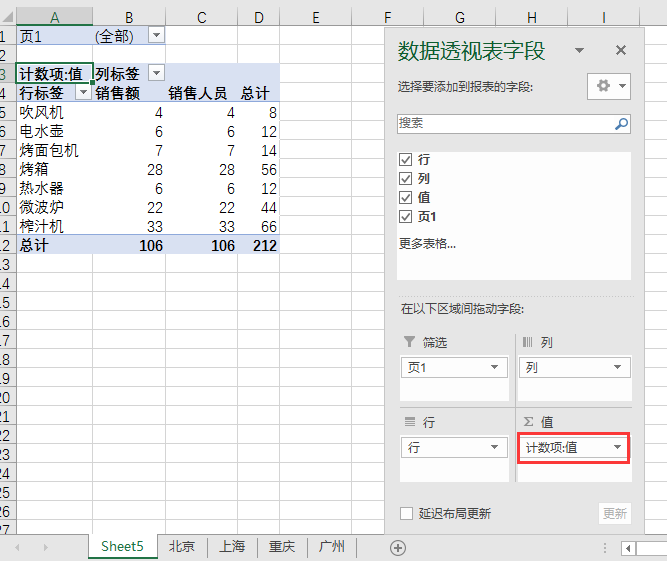Screen dimensions: 667x561
Task: Select the column C header
Action: coord(202,17)
